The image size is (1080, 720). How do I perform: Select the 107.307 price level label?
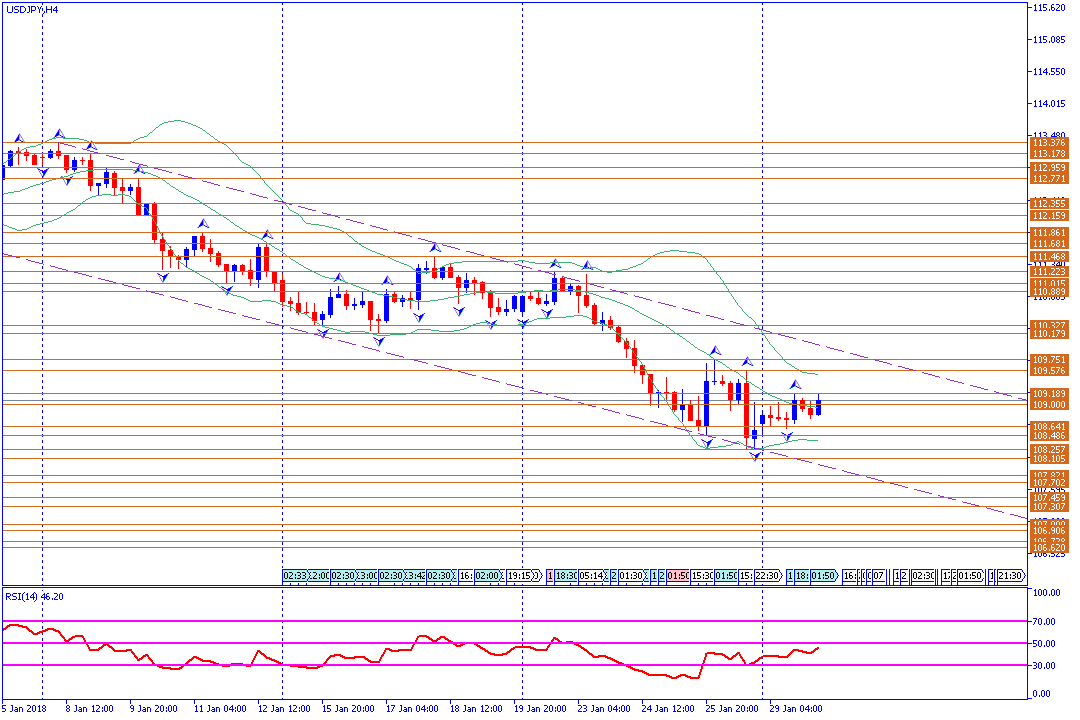point(1049,507)
